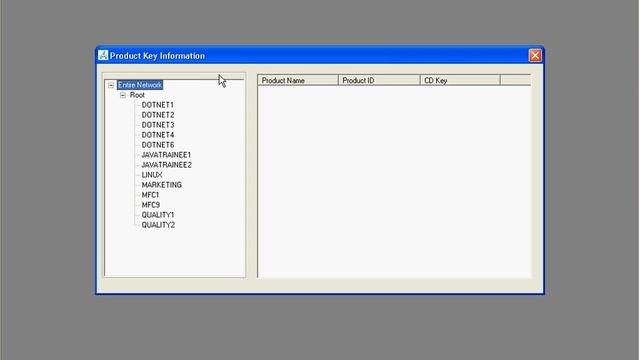The image size is (640, 360).
Task: Sort by the Product Name column header
Action: point(298,80)
